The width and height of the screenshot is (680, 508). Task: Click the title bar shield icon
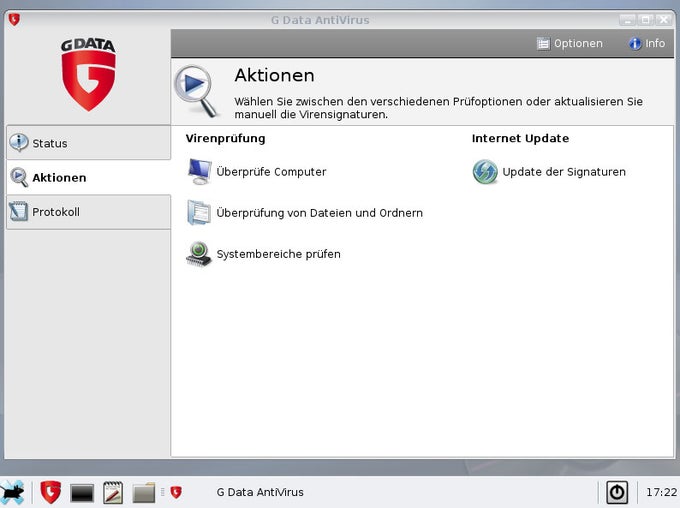tap(14, 20)
